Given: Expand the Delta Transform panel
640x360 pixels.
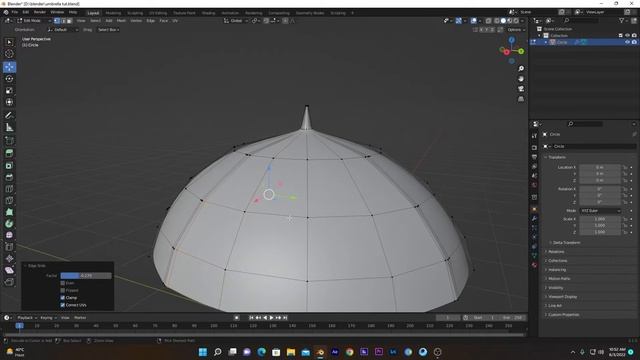Looking at the screenshot, I should click(x=566, y=242).
